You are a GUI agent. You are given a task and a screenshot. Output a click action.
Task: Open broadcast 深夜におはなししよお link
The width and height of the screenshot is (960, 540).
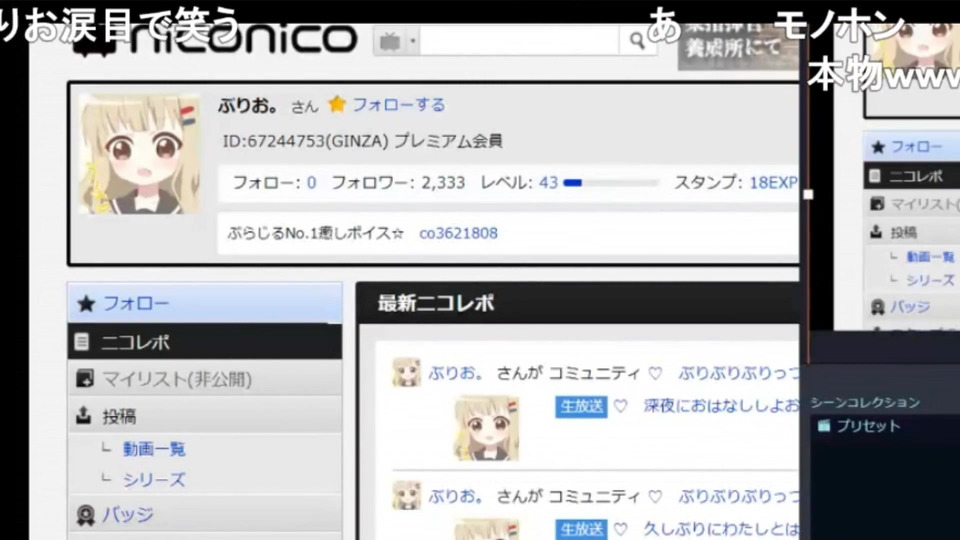click(721, 405)
